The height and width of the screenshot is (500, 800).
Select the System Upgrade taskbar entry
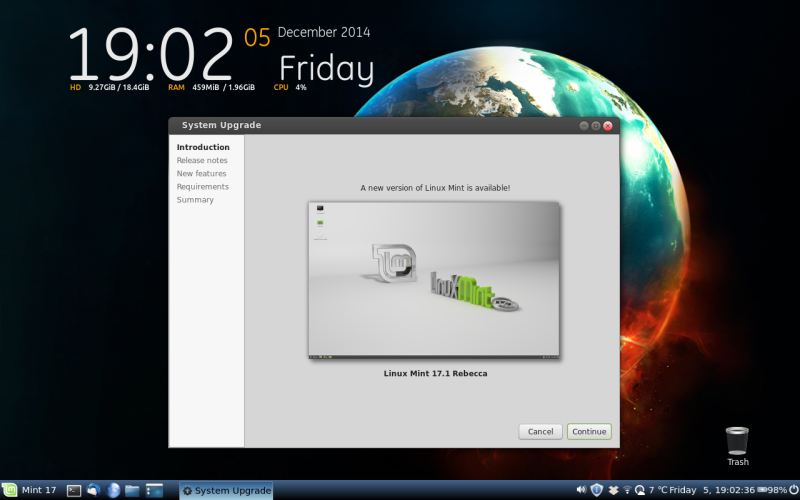click(226, 490)
